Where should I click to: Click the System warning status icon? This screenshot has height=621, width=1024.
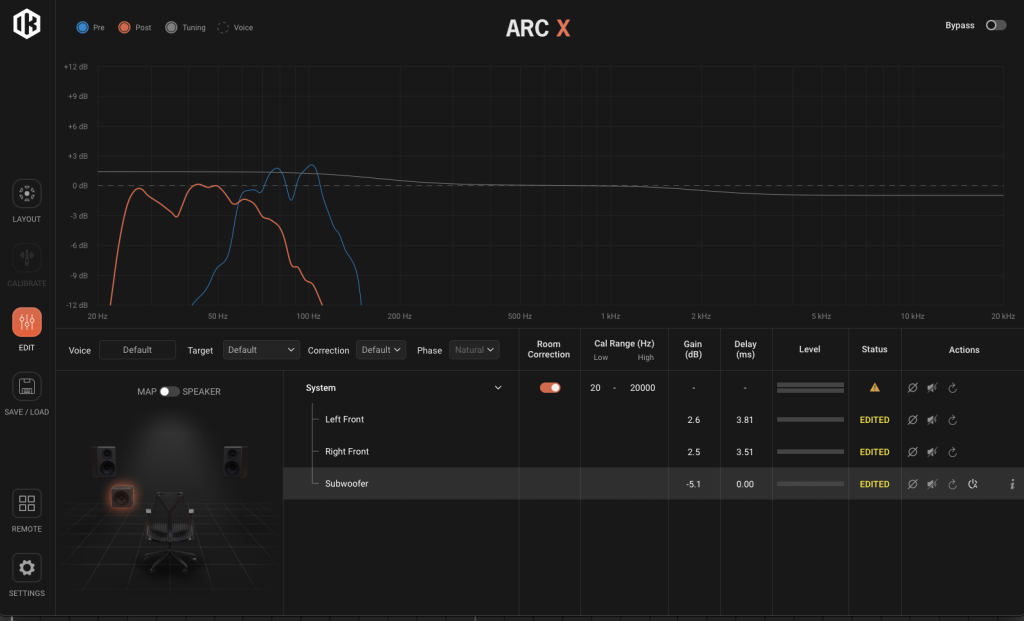[875, 388]
